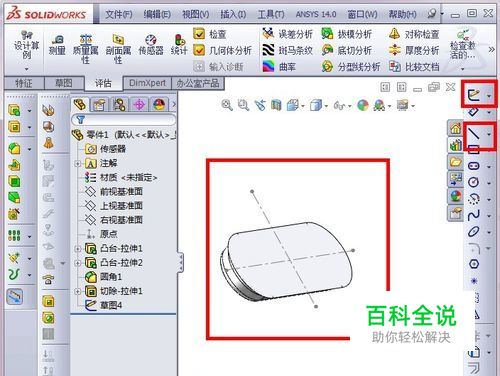Switch to the 特征 features tab
500x376 pixels.
tap(24, 83)
